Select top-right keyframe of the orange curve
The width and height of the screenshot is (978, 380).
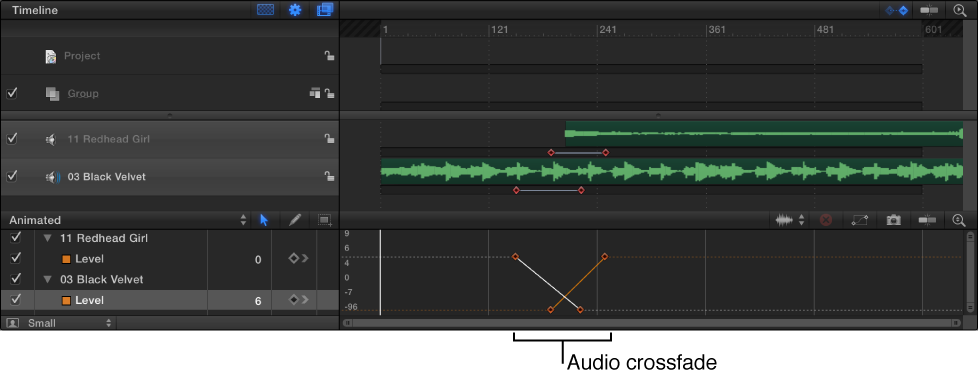[x=604, y=256]
